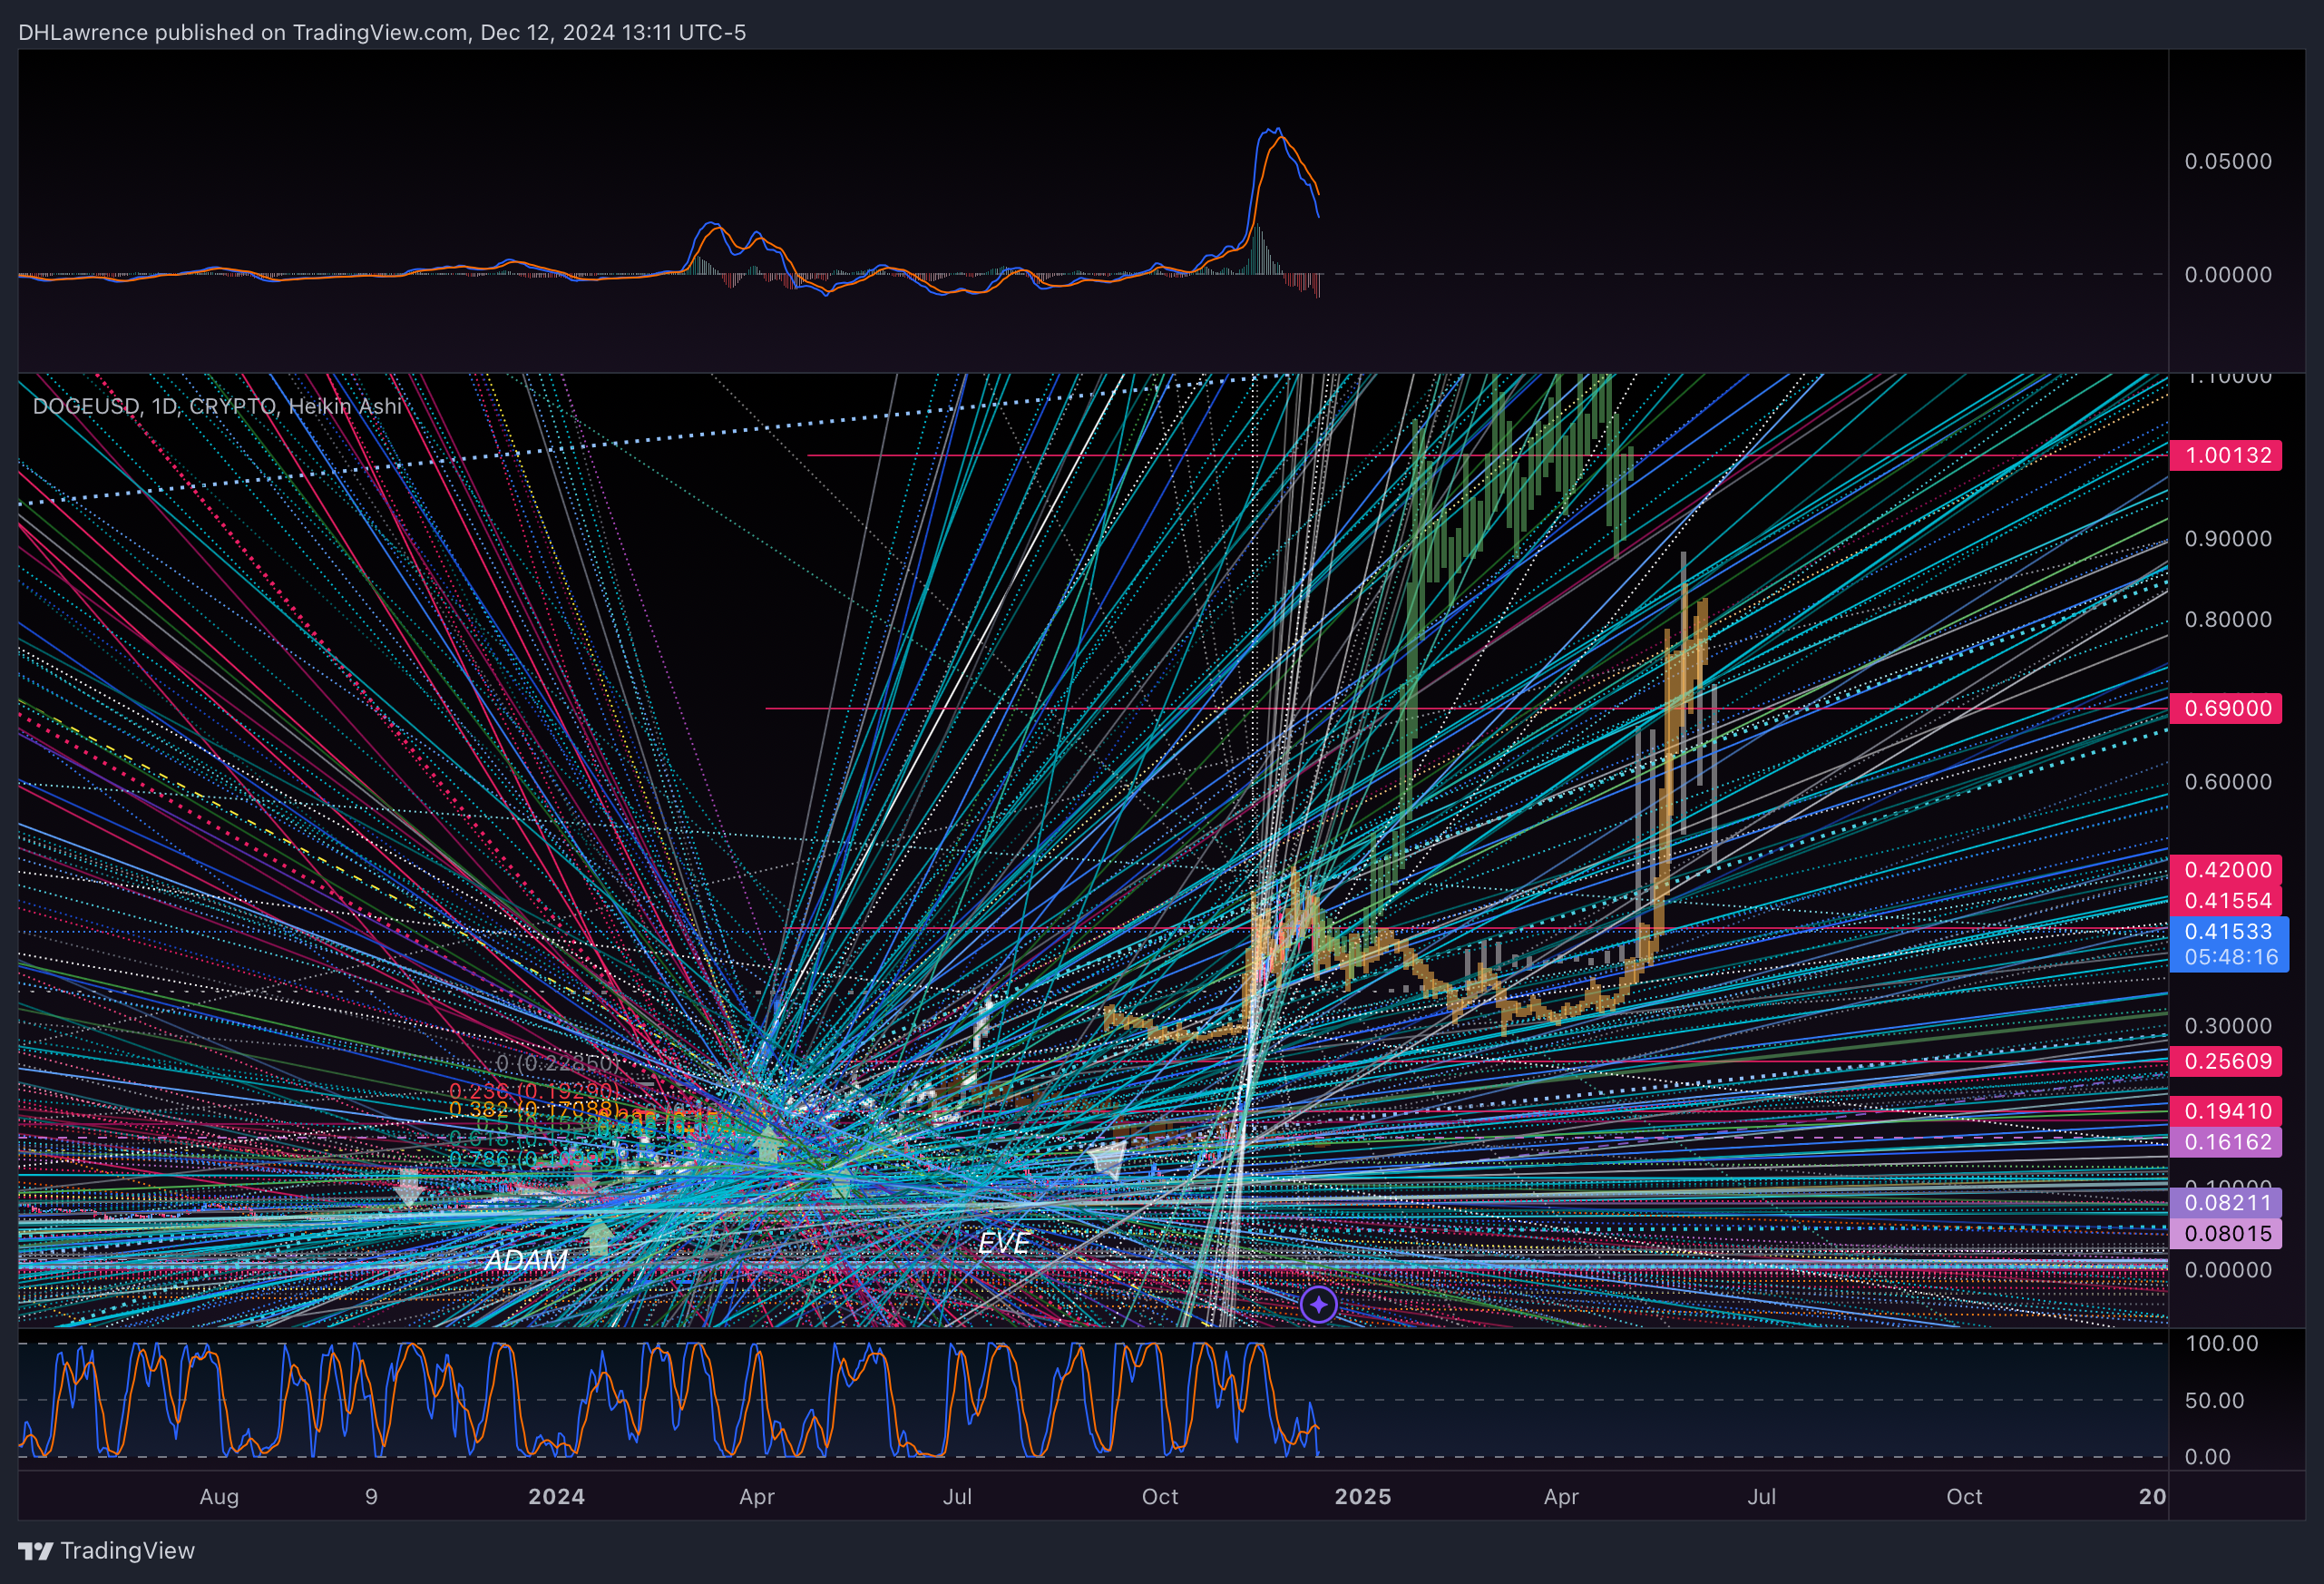
Task: Click the 0.80000 price axis value
Action: pos(2228,619)
